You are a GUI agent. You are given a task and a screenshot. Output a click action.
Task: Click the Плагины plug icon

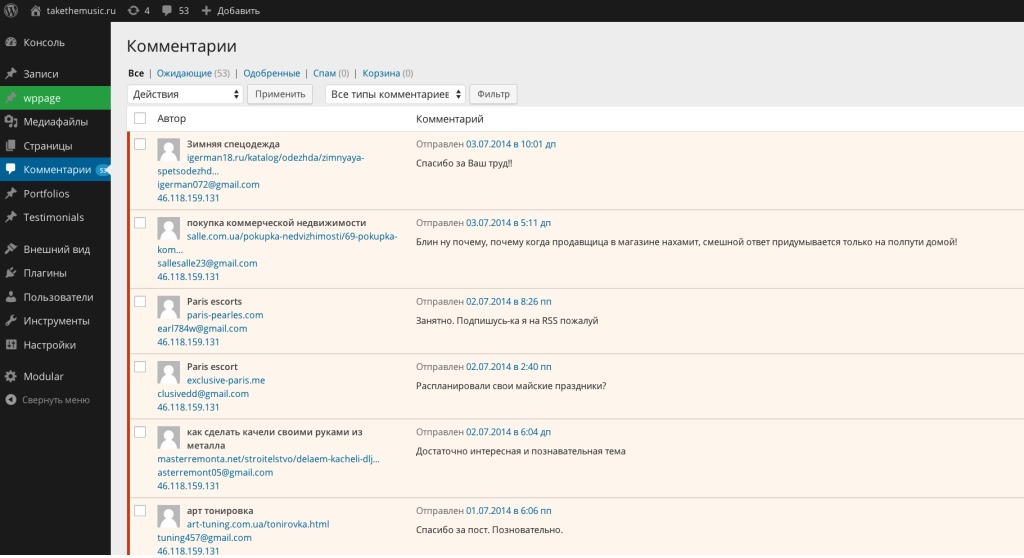point(11,273)
